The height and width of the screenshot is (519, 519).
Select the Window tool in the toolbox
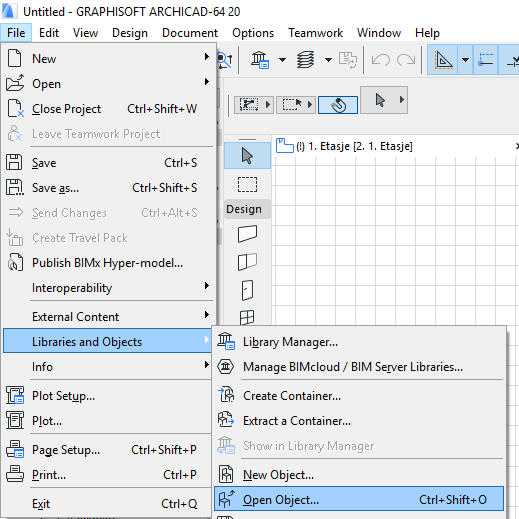[x=247, y=317]
